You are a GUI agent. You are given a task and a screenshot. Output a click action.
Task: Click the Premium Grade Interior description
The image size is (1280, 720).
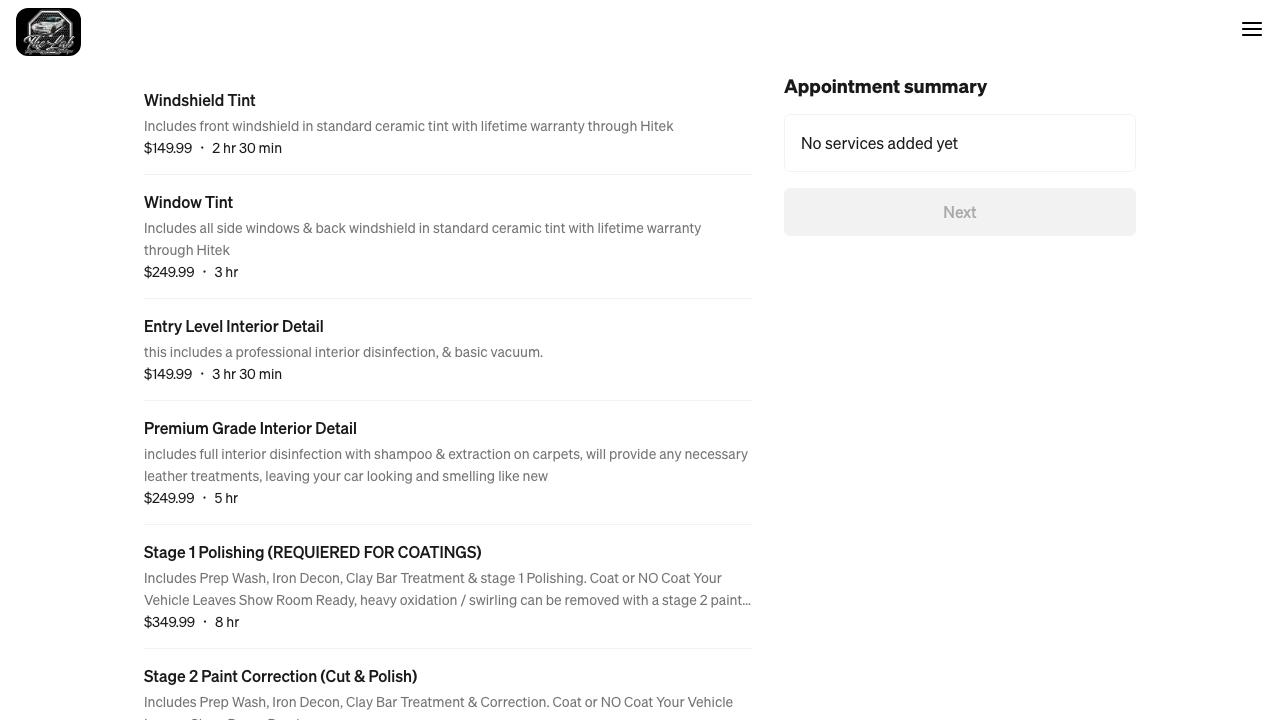[x=445, y=465]
